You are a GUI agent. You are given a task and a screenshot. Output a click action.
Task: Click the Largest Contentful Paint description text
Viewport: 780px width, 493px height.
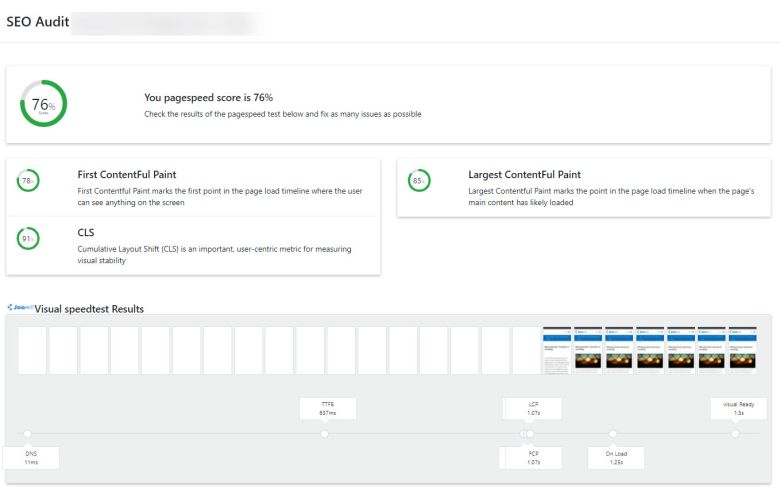[611, 197]
